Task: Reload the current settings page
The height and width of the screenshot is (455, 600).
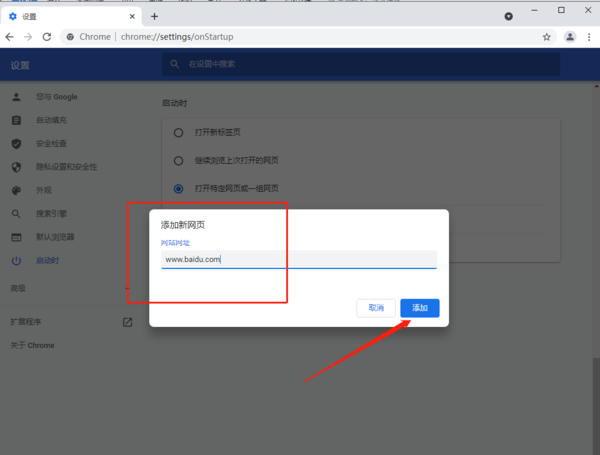Action: tap(47, 37)
